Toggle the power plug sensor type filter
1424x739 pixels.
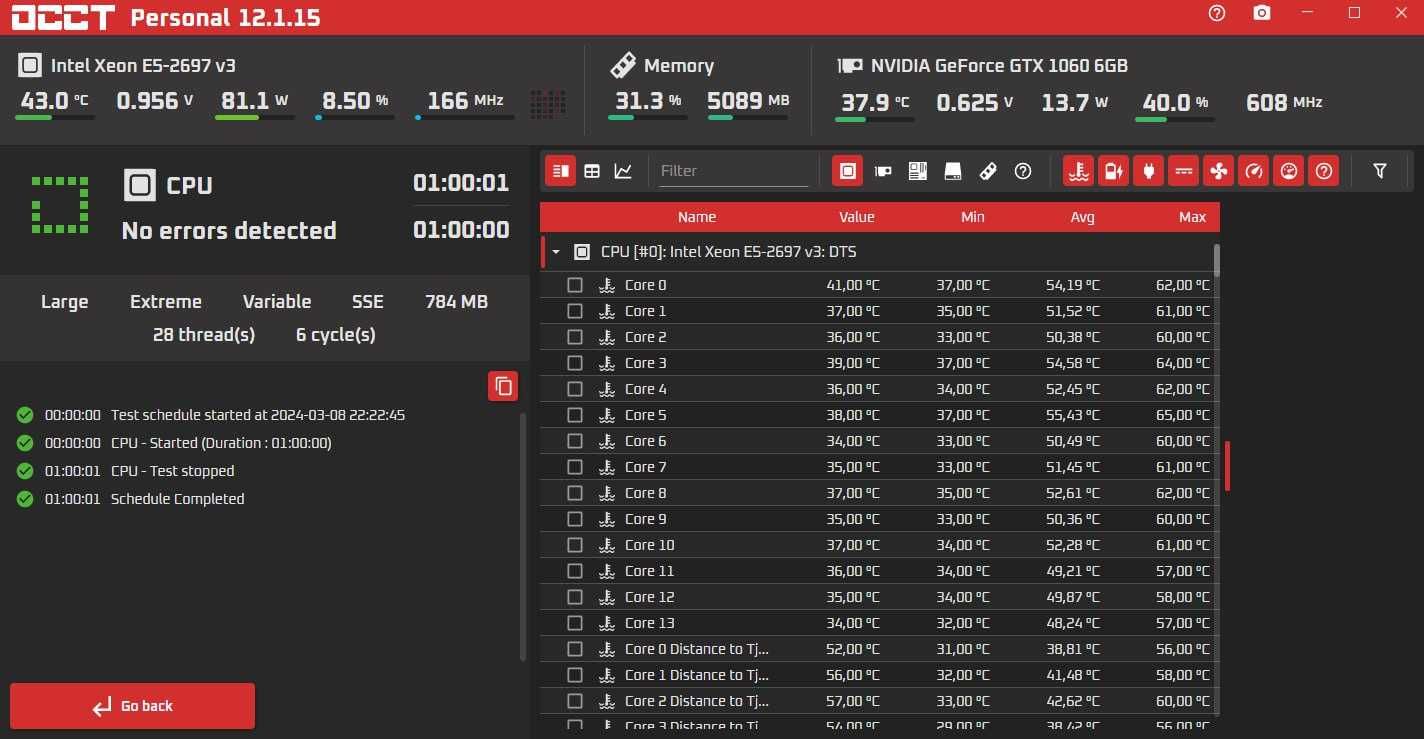1148,171
